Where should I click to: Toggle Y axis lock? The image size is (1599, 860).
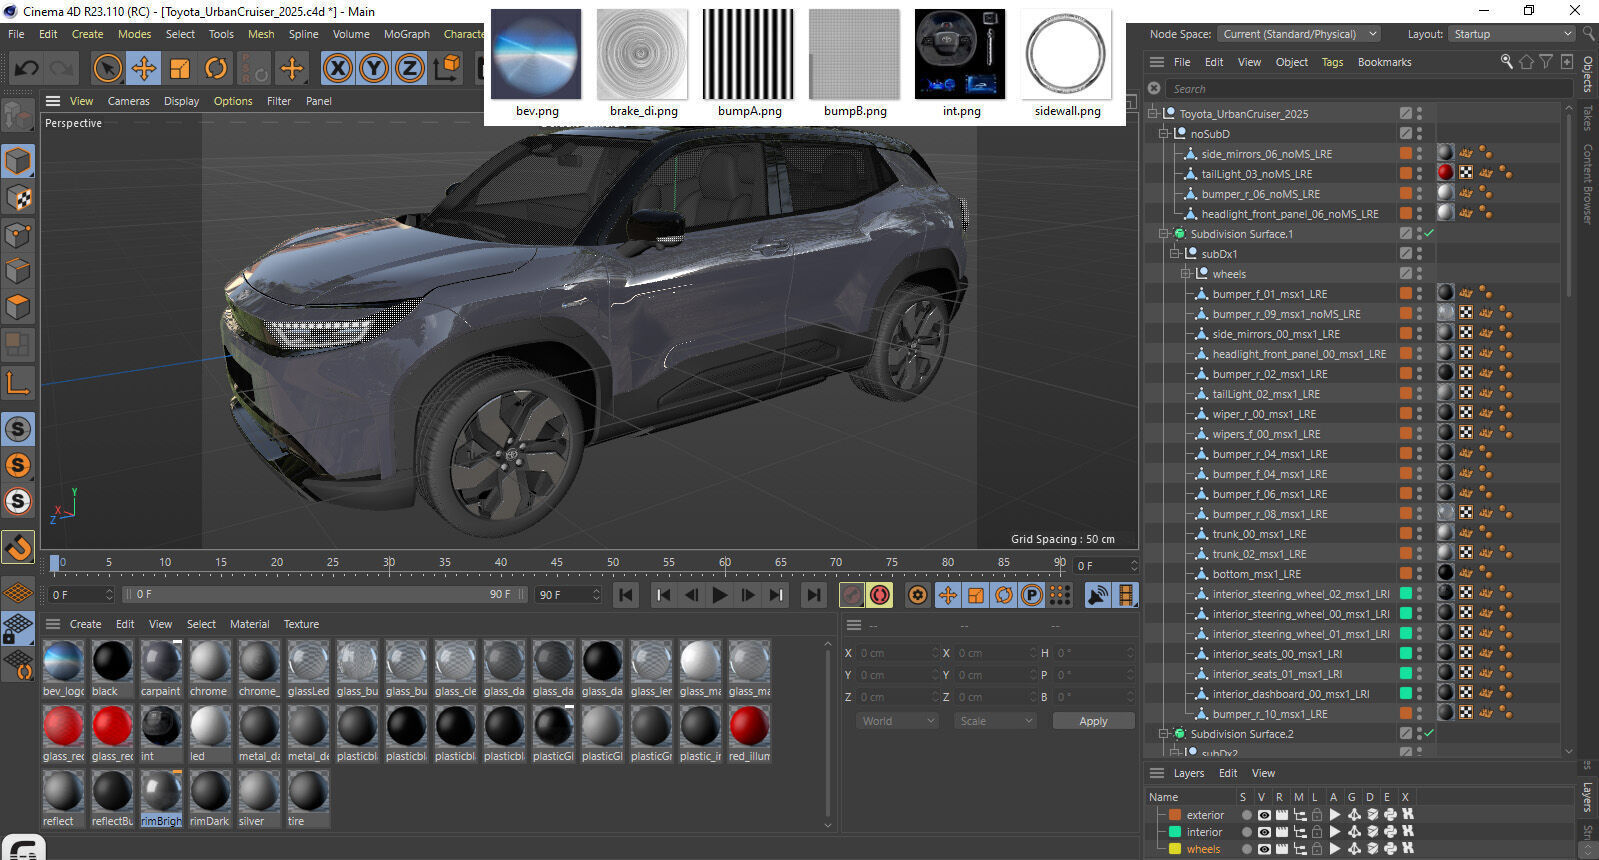(x=374, y=68)
